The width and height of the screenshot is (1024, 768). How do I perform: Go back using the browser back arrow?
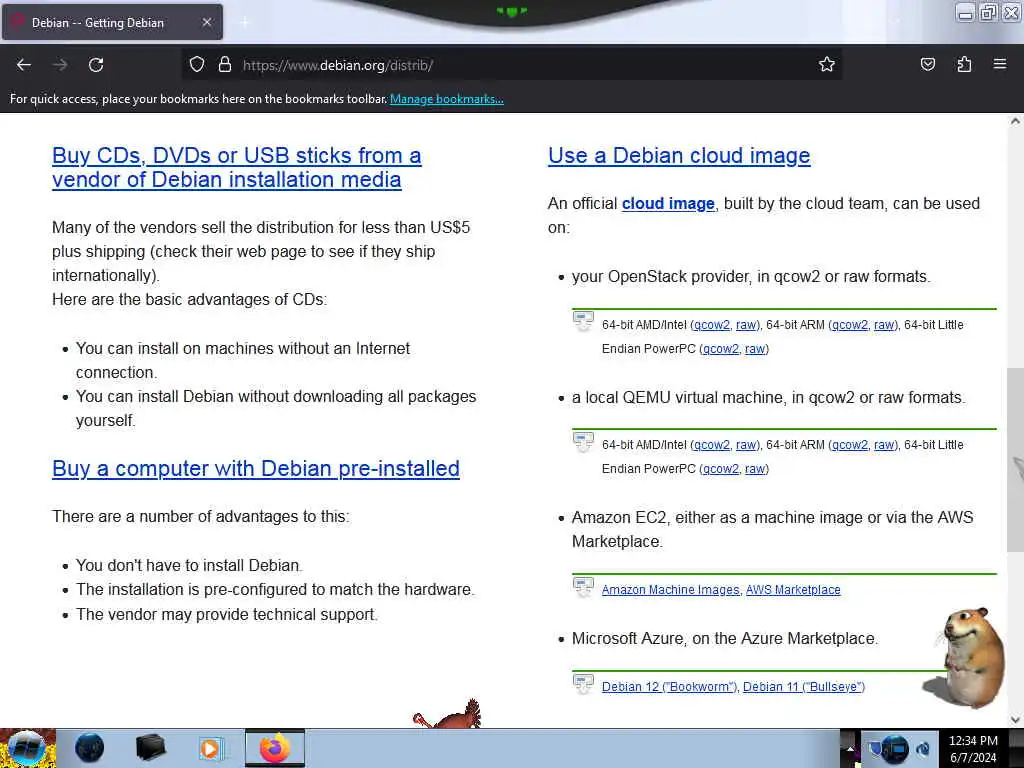pos(24,65)
